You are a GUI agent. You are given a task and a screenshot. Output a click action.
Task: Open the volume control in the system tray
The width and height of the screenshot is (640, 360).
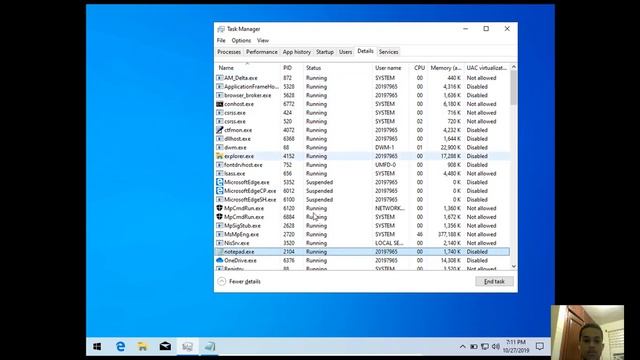tap(496, 347)
